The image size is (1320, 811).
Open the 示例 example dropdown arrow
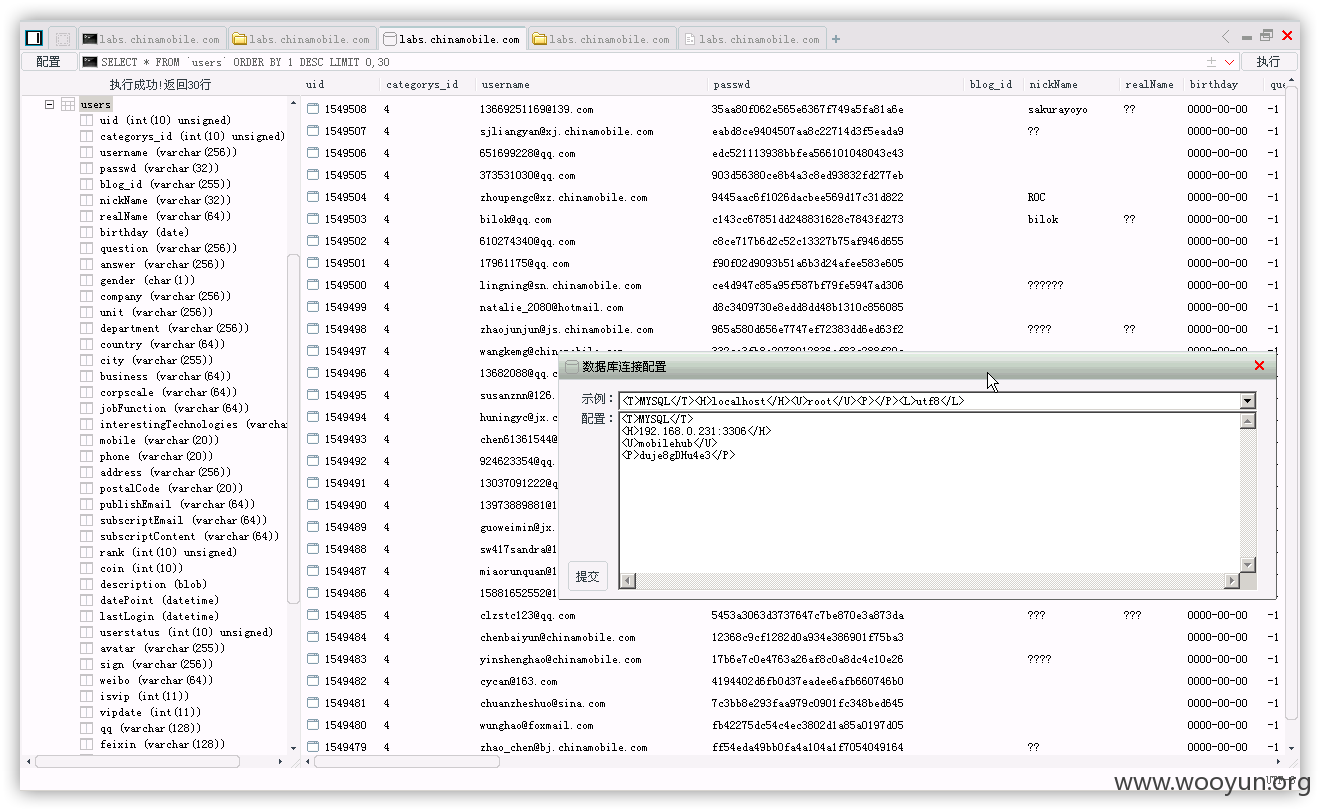point(1247,401)
